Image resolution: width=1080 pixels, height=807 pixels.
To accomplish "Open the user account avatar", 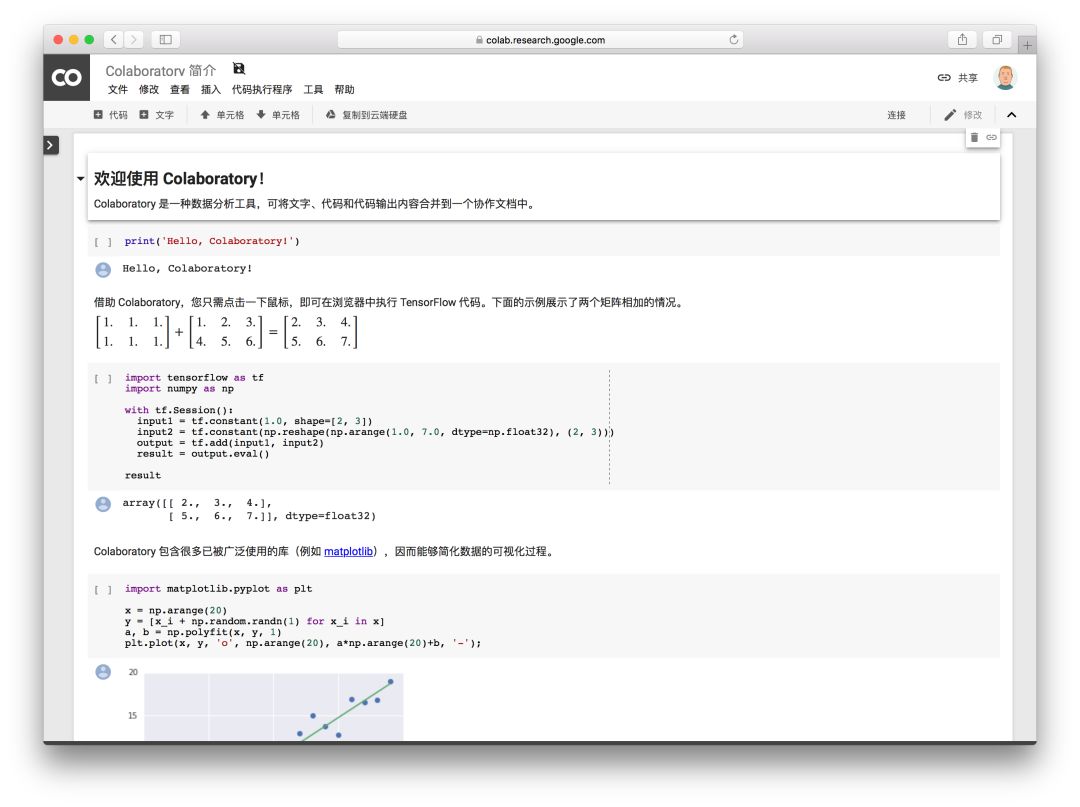I will (1006, 78).
